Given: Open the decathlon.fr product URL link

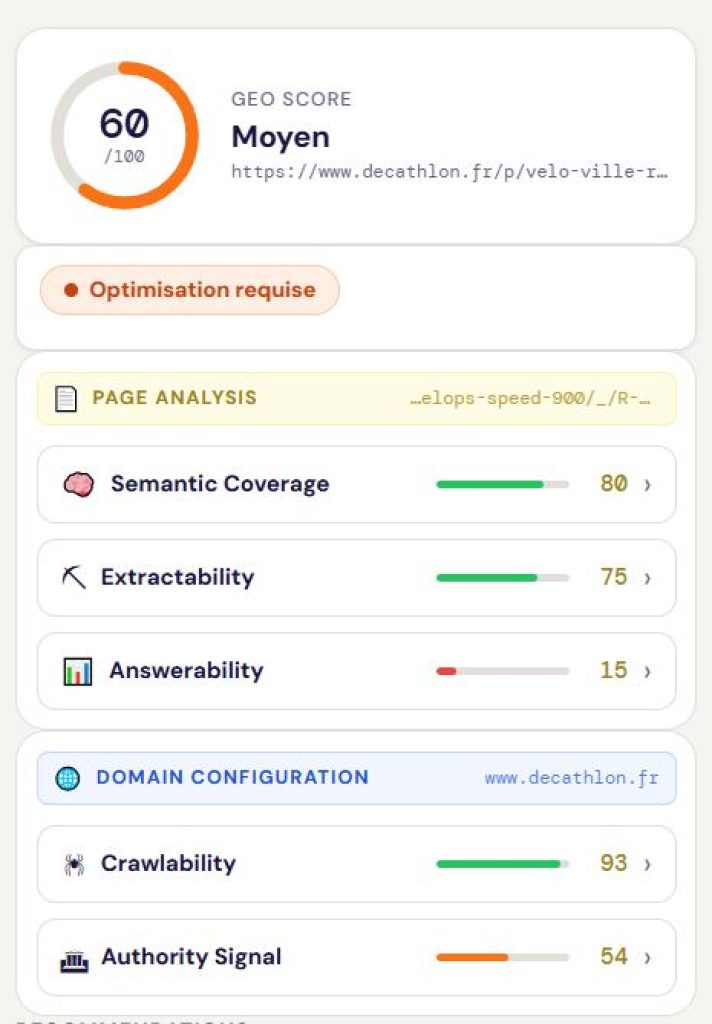Looking at the screenshot, I should 450,170.
